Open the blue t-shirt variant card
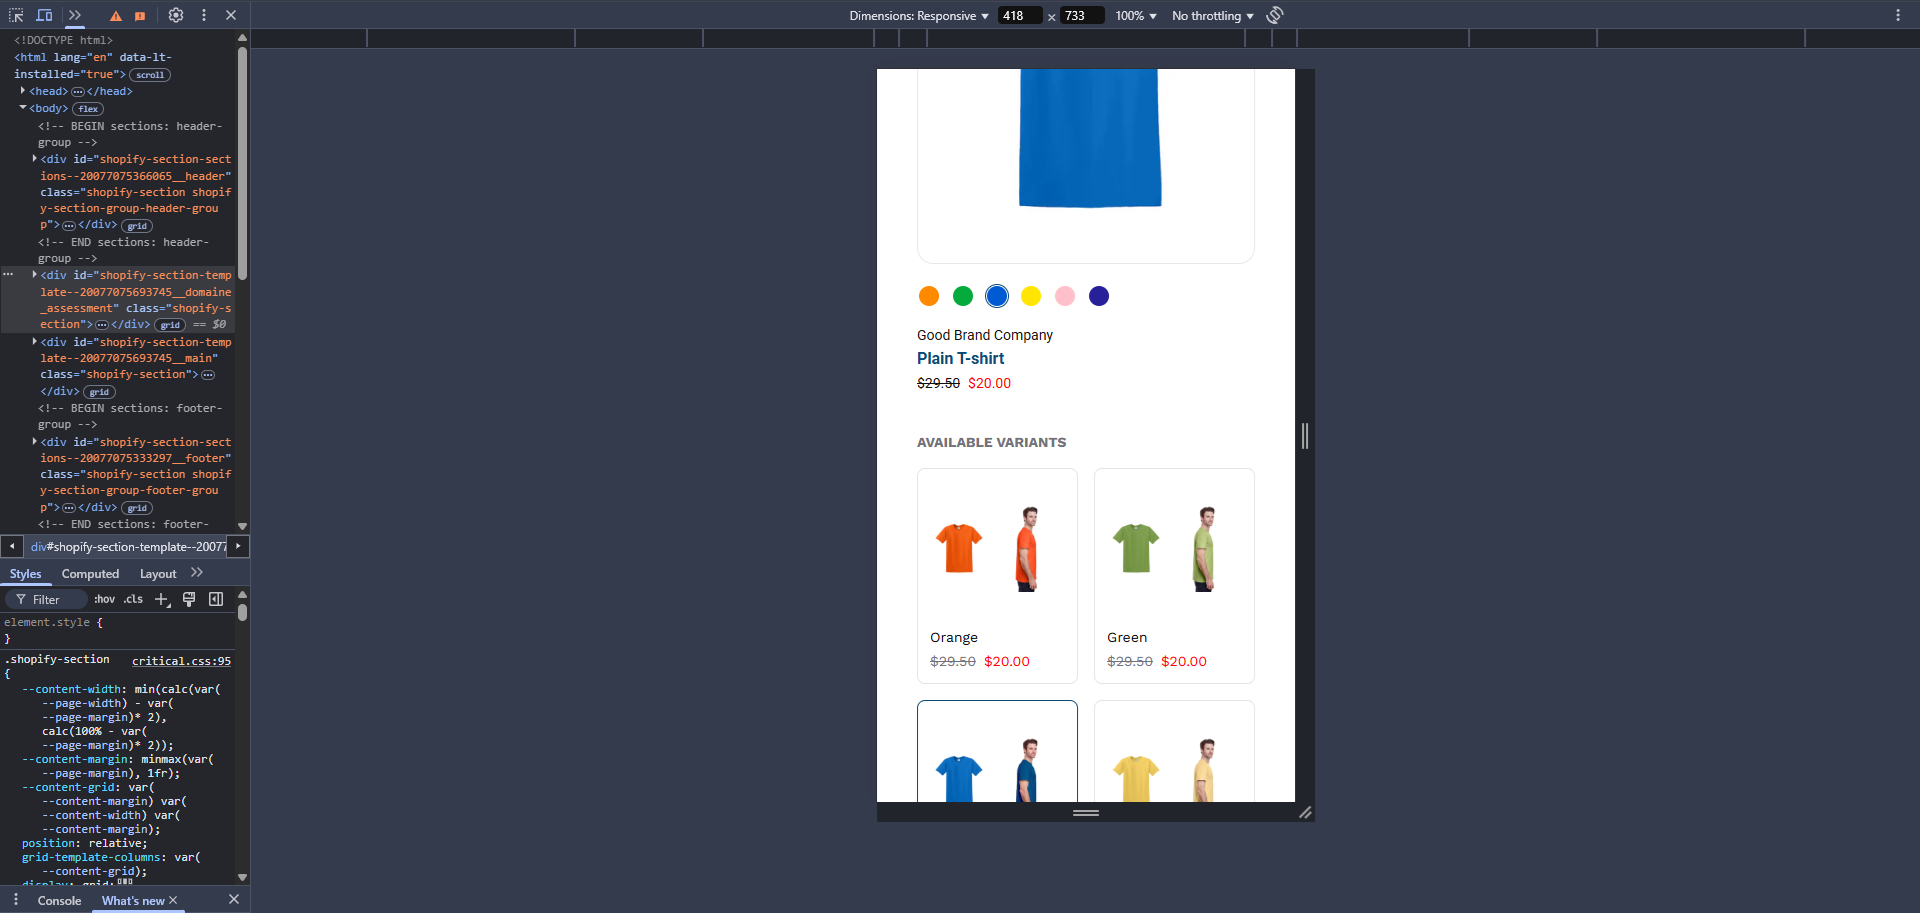The width and height of the screenshot is (1920, 913). [x=997, y=751]
